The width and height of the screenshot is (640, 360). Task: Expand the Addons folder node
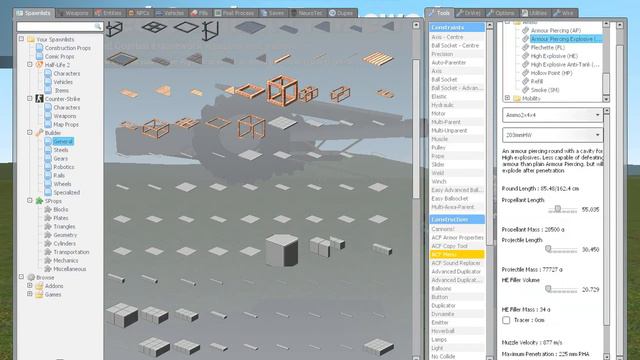coord(30,285)
